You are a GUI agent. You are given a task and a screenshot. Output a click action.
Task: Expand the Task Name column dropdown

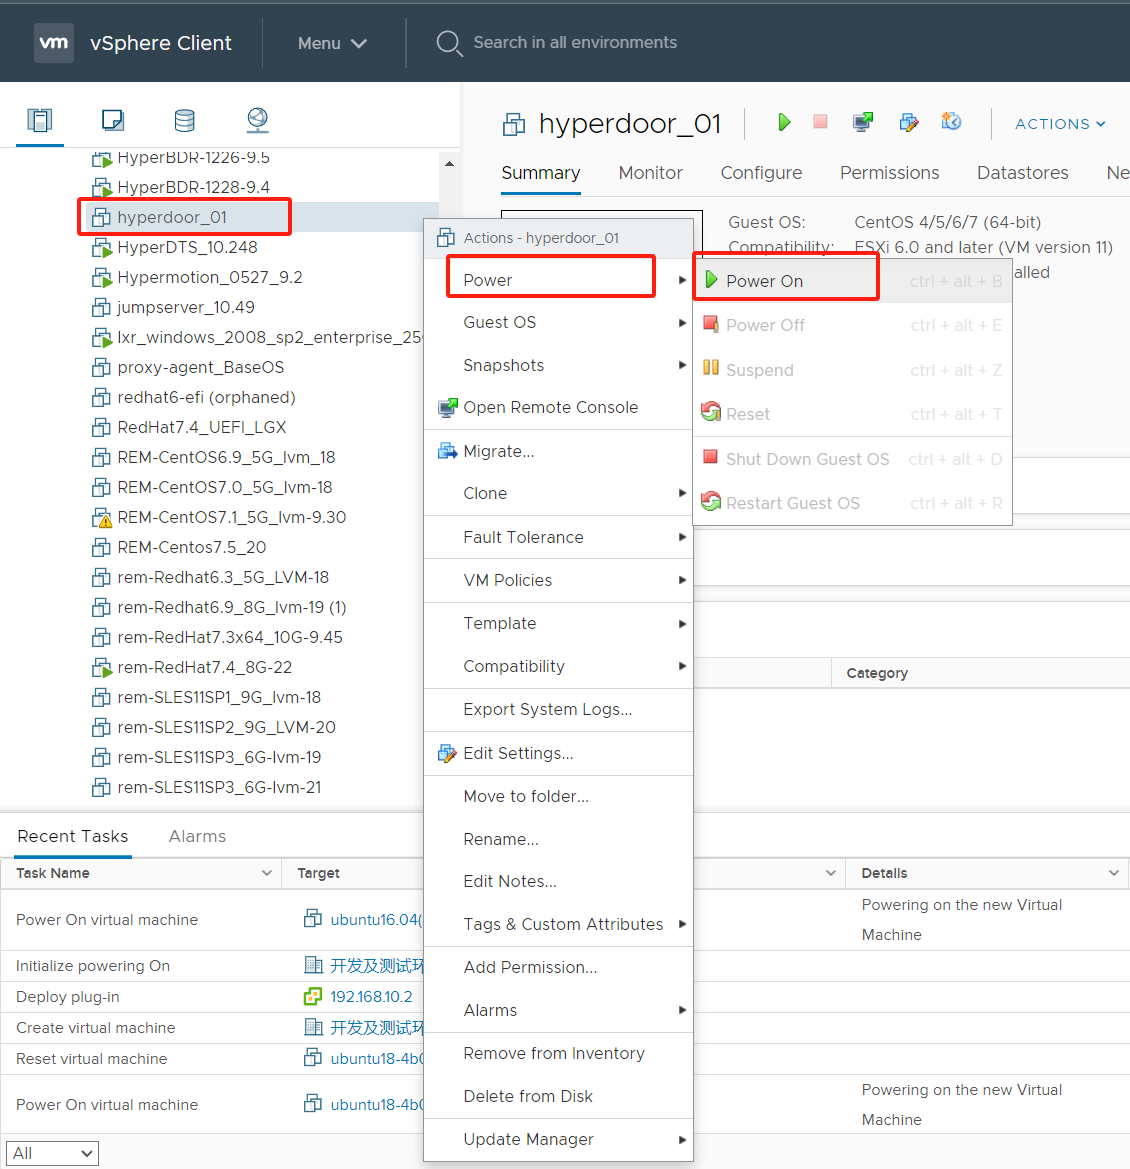pos(266,873)
